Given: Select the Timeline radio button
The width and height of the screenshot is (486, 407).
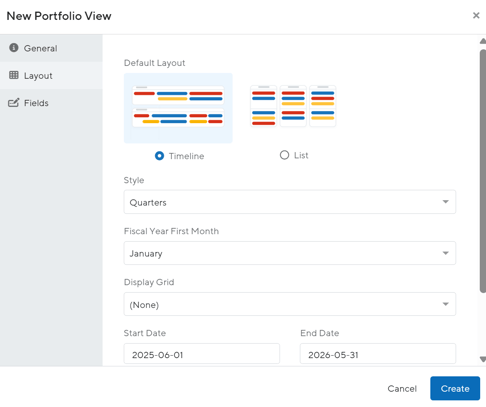Looking at the screenshot, I should point(159,156).
